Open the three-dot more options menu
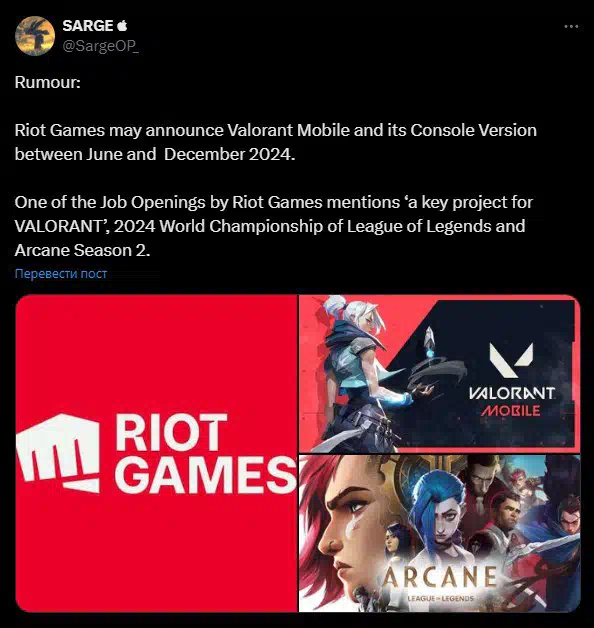594x628 pixels. pyautogui.click(x=571, y=26)
